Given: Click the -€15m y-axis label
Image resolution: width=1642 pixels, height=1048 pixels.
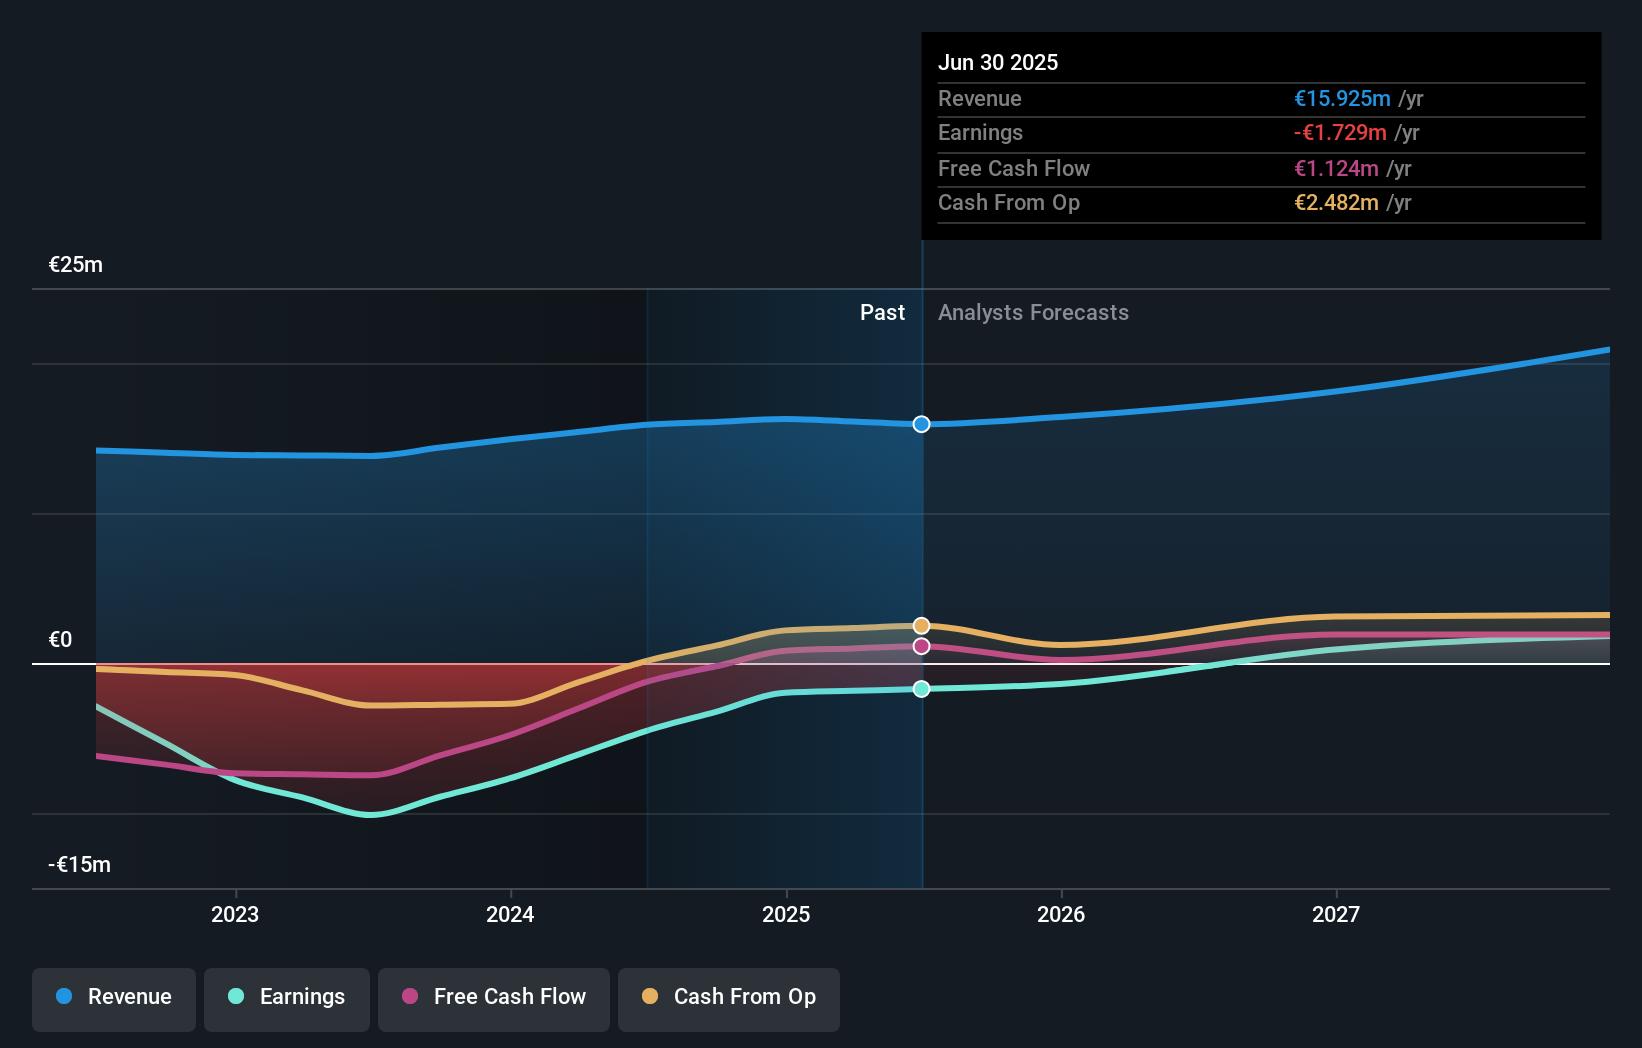Looking at the screenshot, I should (80, 865).
